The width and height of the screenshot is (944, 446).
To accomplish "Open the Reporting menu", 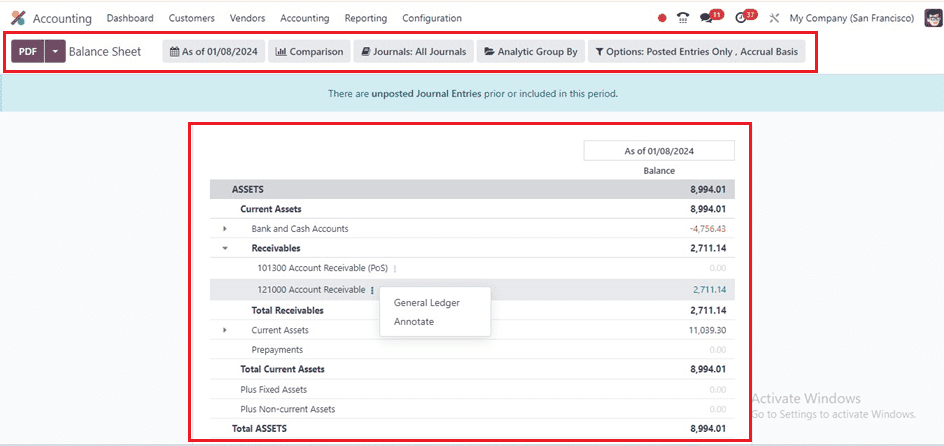I will (x=365, y=18).
